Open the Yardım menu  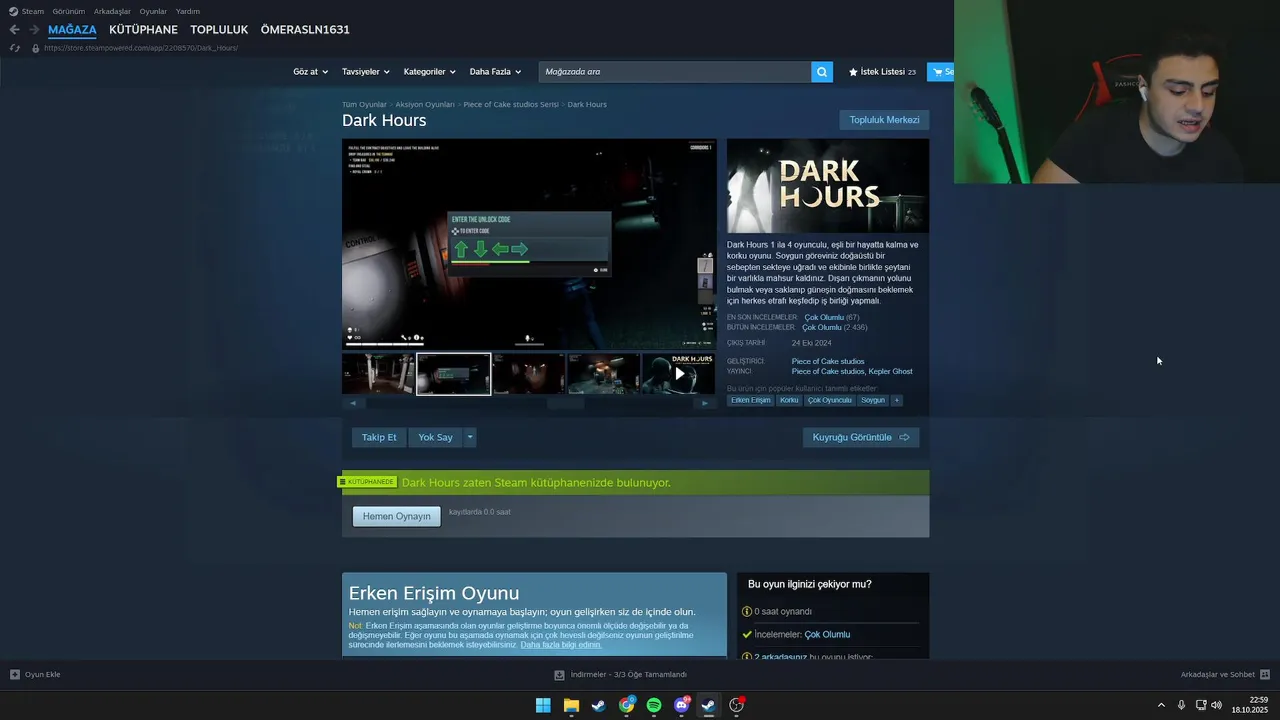[x=188, y=11]
